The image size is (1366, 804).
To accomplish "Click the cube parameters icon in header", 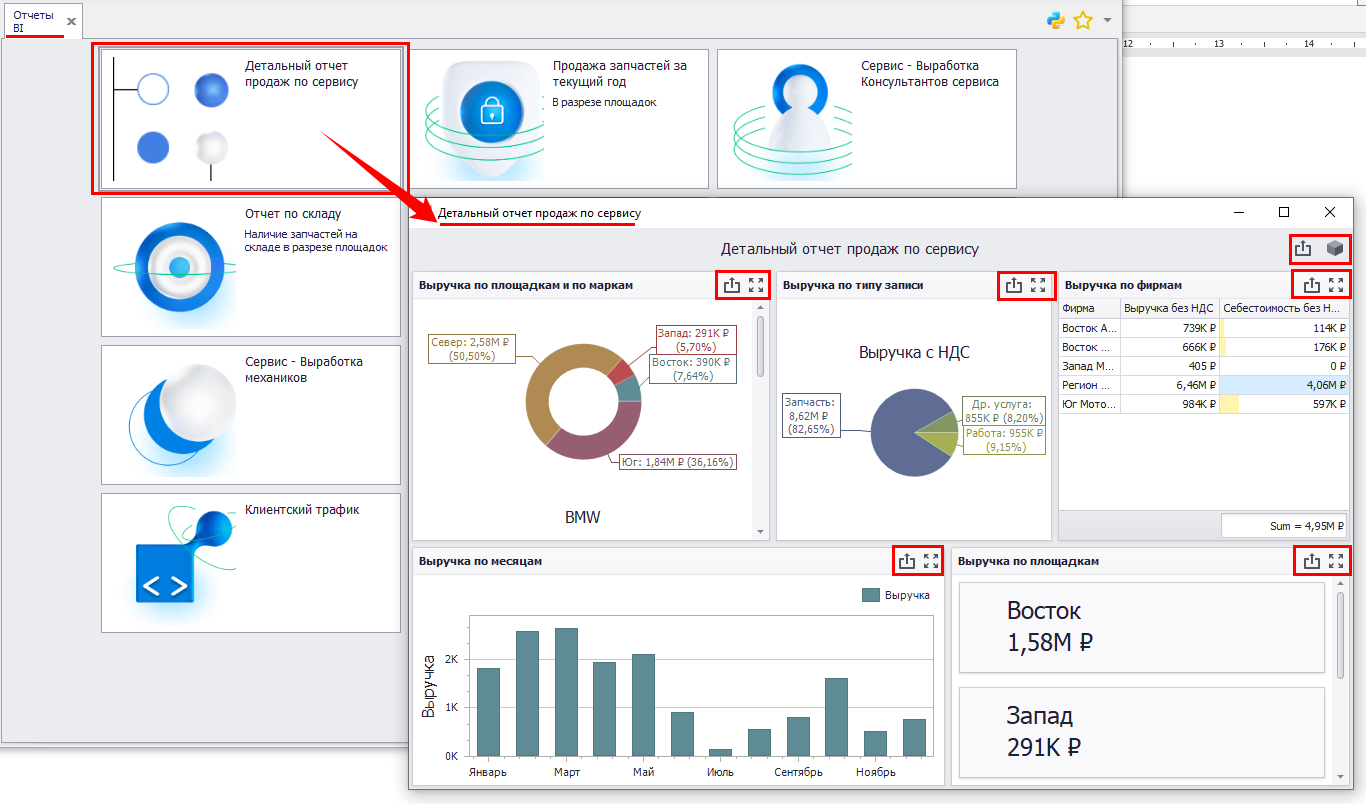I will pyautogui.click(x=1334, y=249).
